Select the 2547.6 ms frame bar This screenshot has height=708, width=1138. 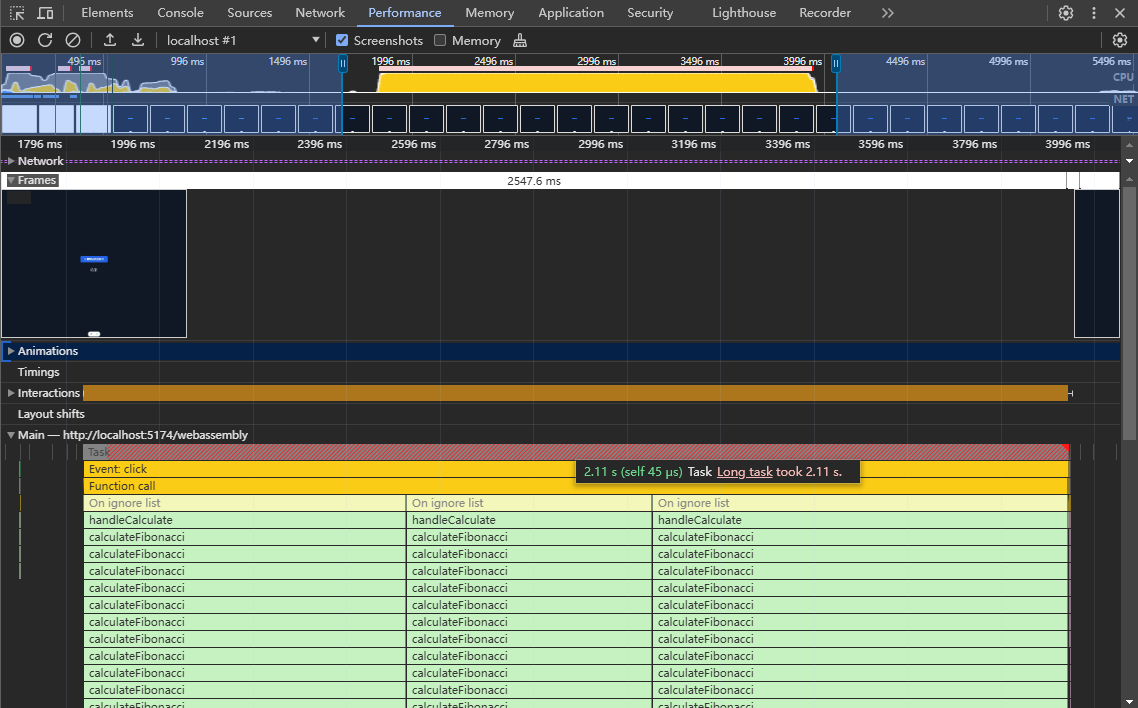click(533, 181)
